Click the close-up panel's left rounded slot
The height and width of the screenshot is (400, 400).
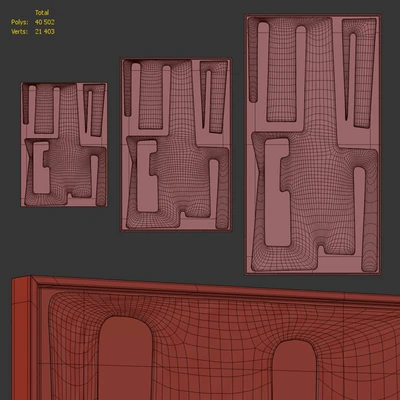pos(125,358)
